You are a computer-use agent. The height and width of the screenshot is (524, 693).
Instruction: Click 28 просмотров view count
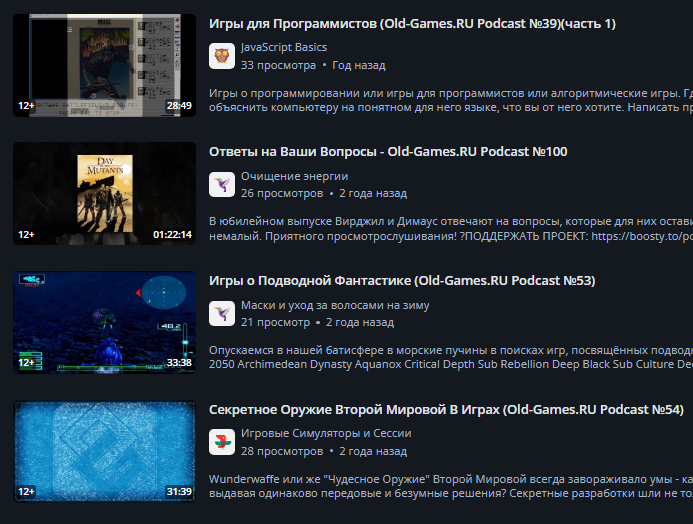click(x=282, y=451)
